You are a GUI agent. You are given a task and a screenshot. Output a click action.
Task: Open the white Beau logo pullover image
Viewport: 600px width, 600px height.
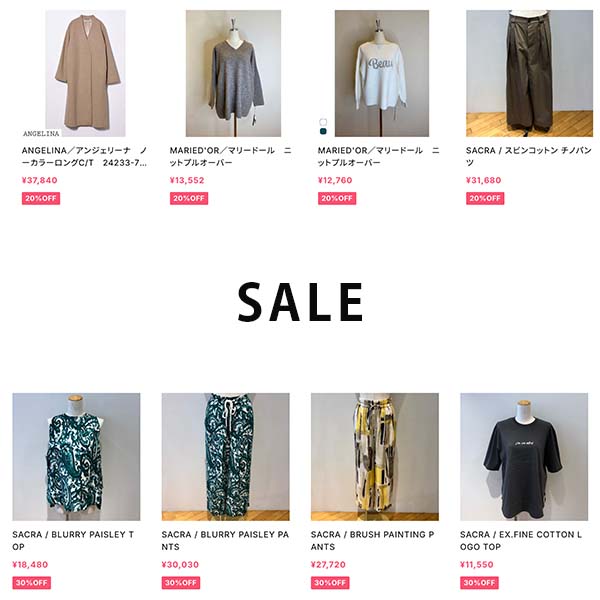(382, 73)
